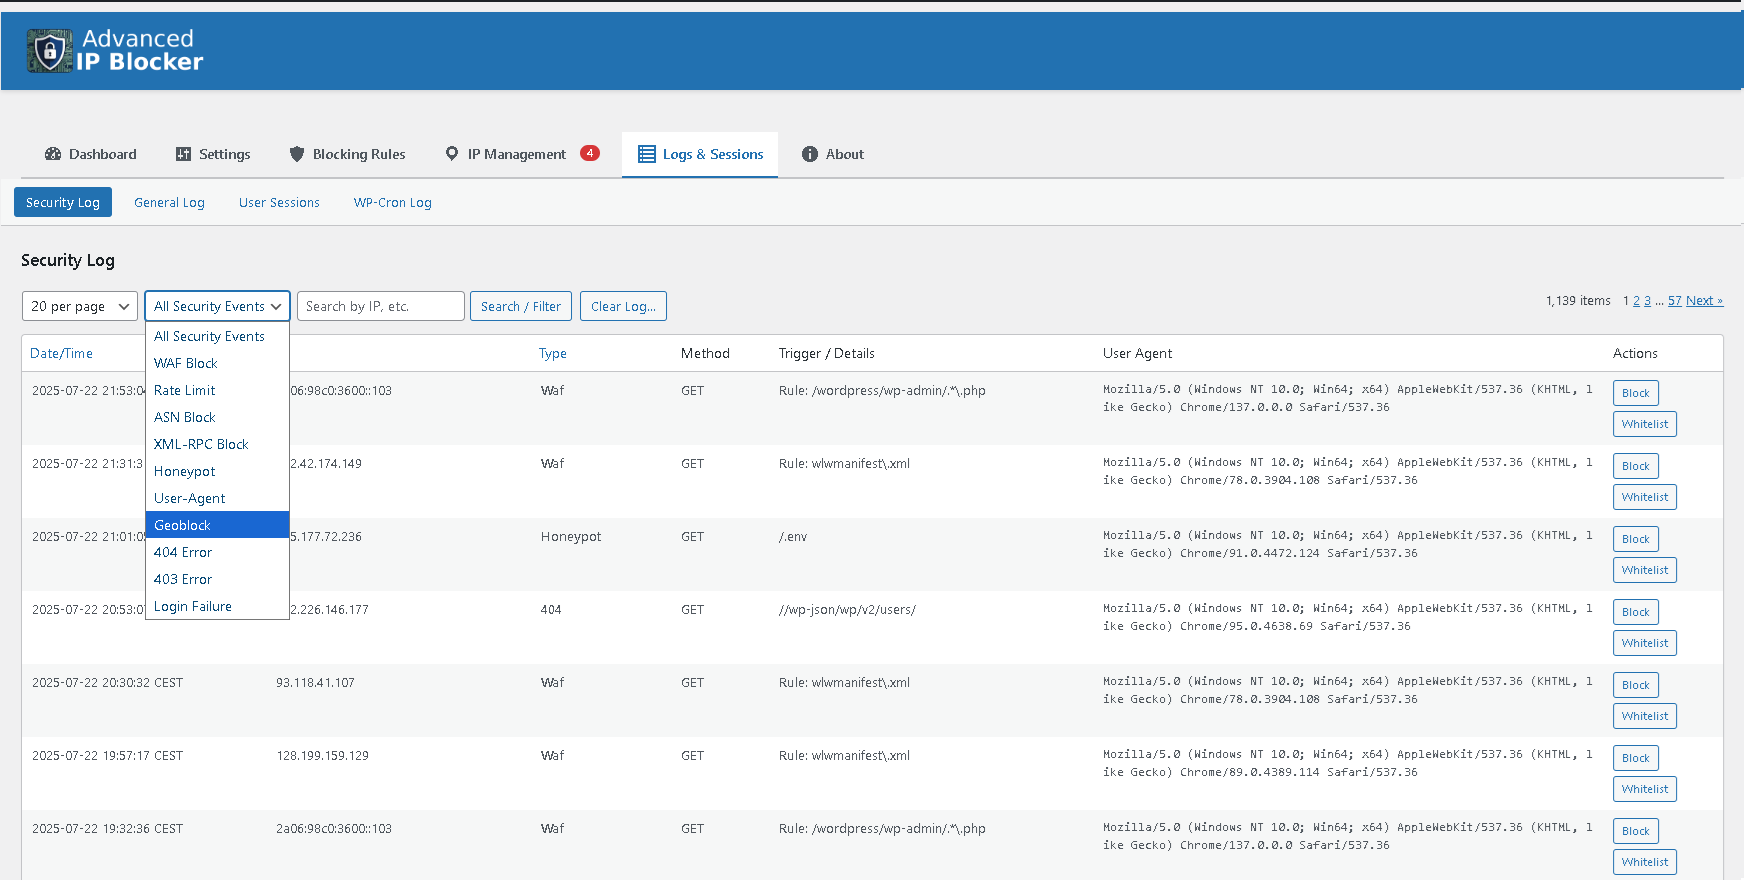The image size is (1744, 880).
Task: Choose Rate Limit in the event list
Action: coord(217,390)
